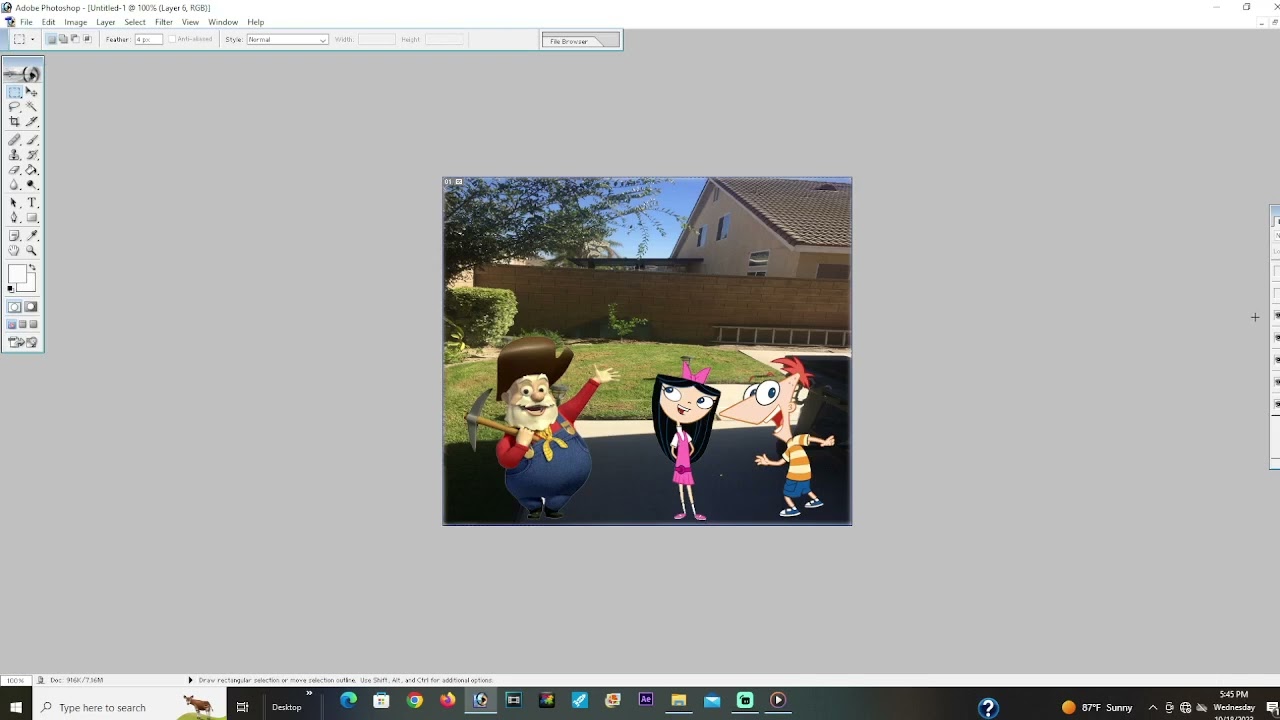
Task: Select the Hand tool
Action: [x=14, y=251]
